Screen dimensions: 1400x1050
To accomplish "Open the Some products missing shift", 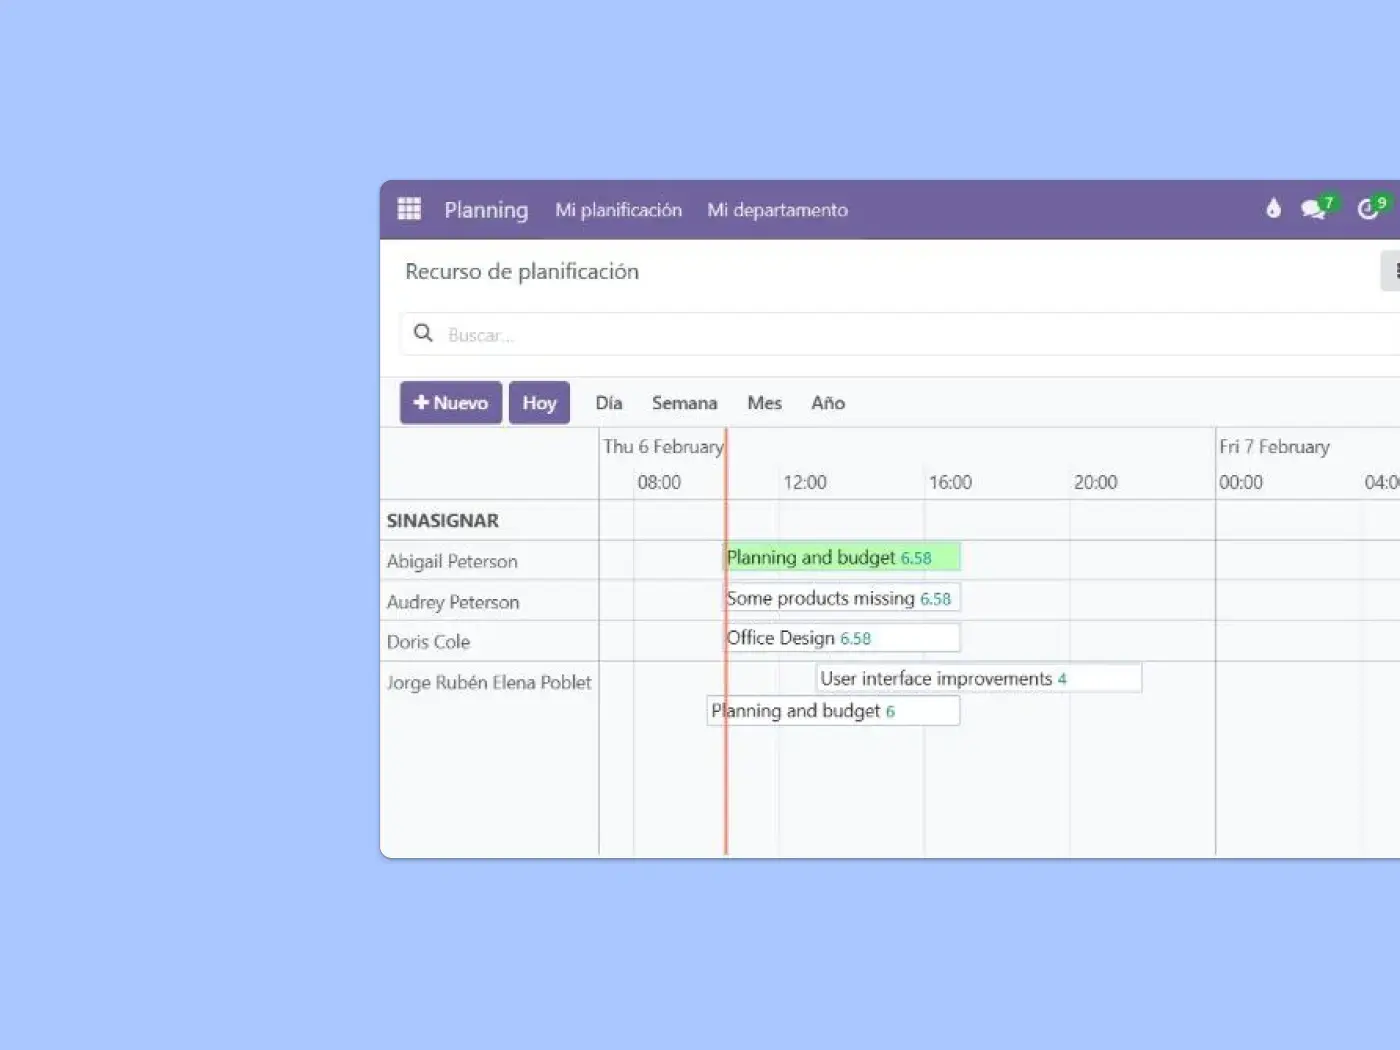I will click(842, 598).
